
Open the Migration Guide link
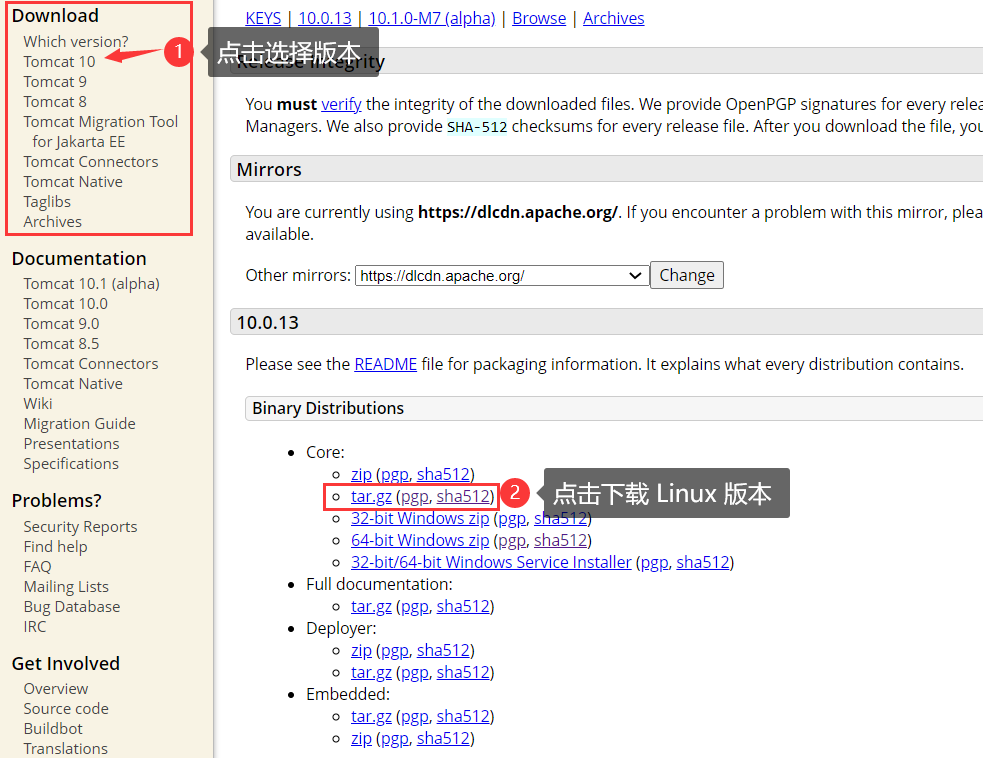coord(79,424)
